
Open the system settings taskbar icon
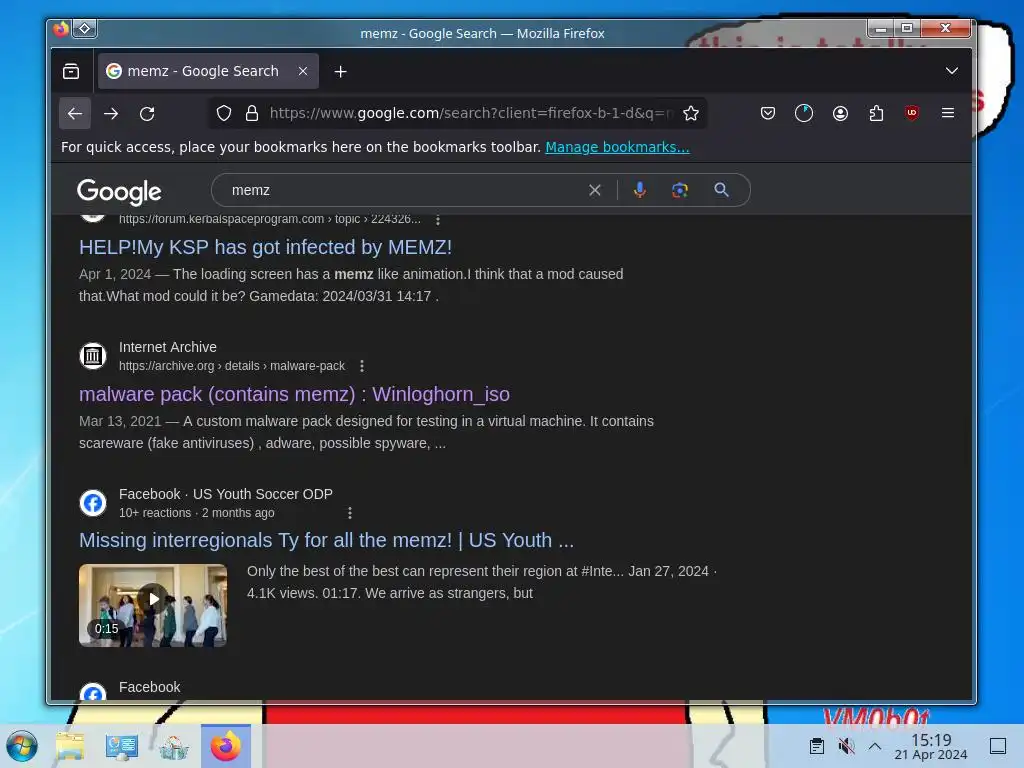tap(121, 746)
